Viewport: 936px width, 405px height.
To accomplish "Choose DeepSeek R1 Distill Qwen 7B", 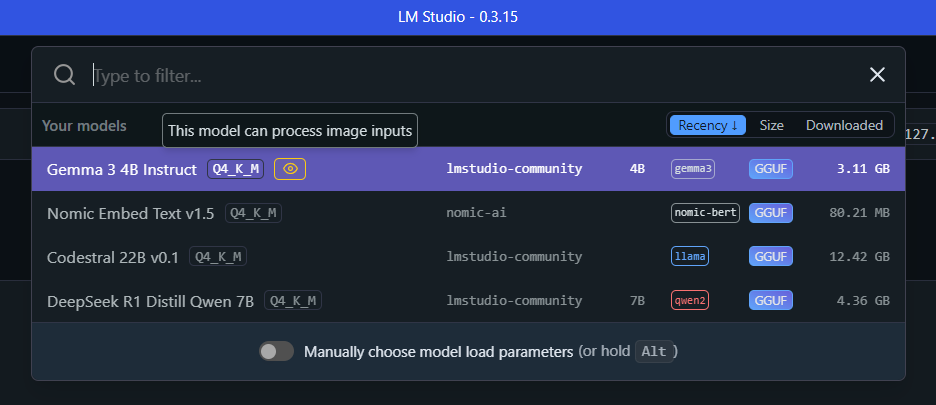I will [x=468, y=300].
